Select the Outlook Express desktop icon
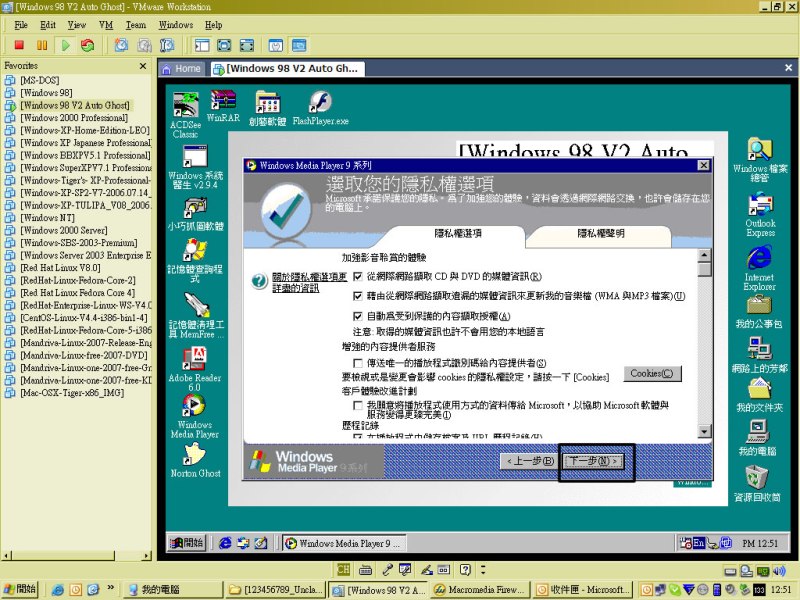 click(x=760, y=214)
